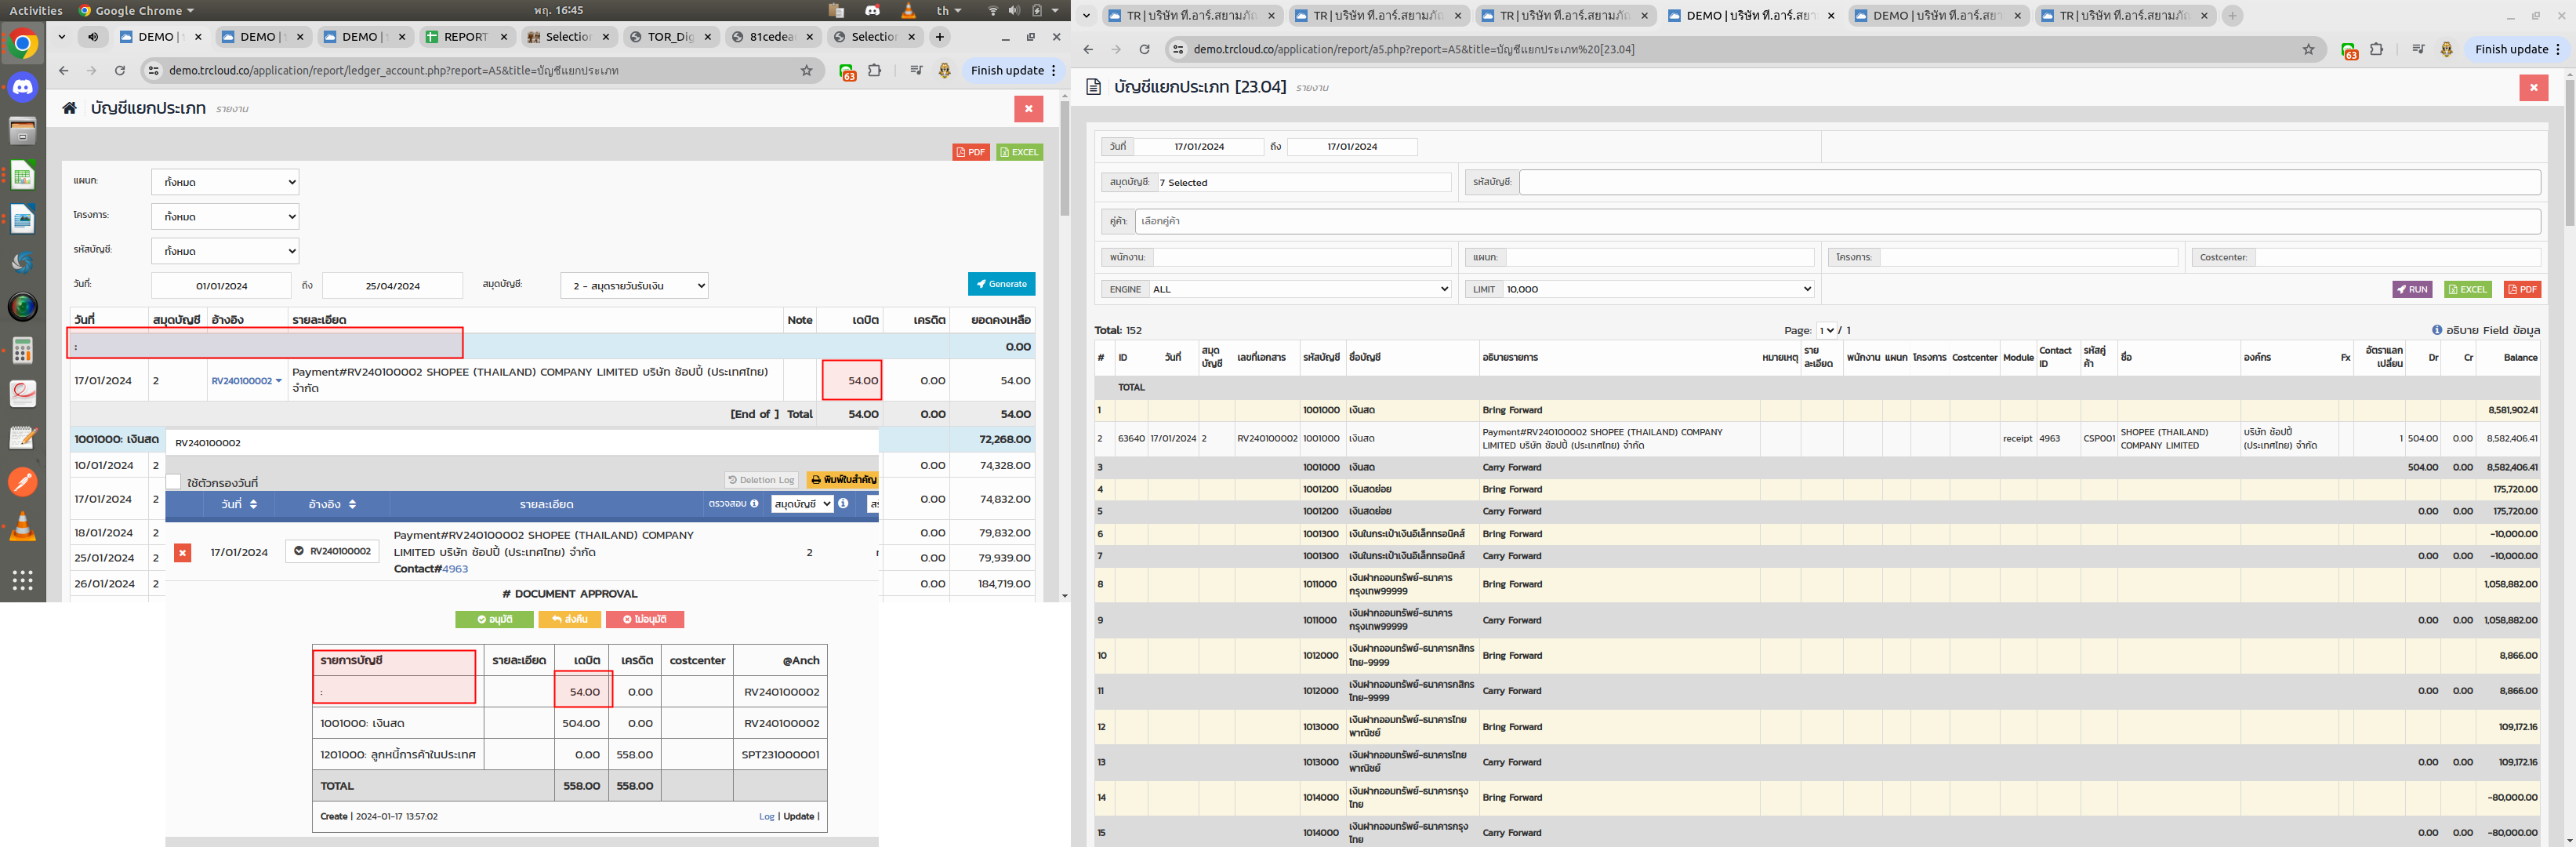2576x847 pixels.
Task: Open VLC from the Ubuntu dock
Action: (22, 526)
